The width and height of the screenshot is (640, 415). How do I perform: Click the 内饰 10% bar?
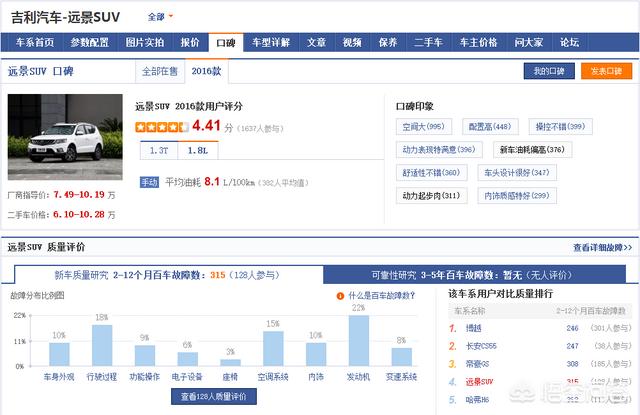[316, 354]
